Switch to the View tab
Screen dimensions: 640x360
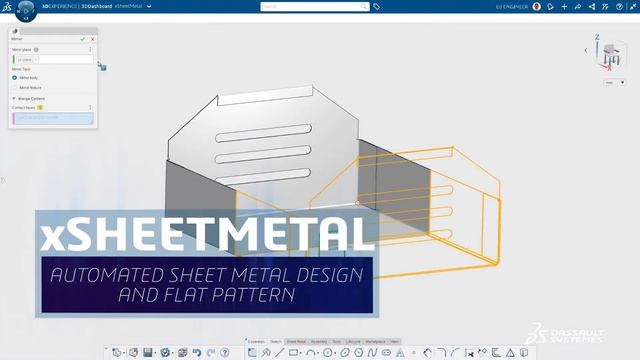pos(394,342)
